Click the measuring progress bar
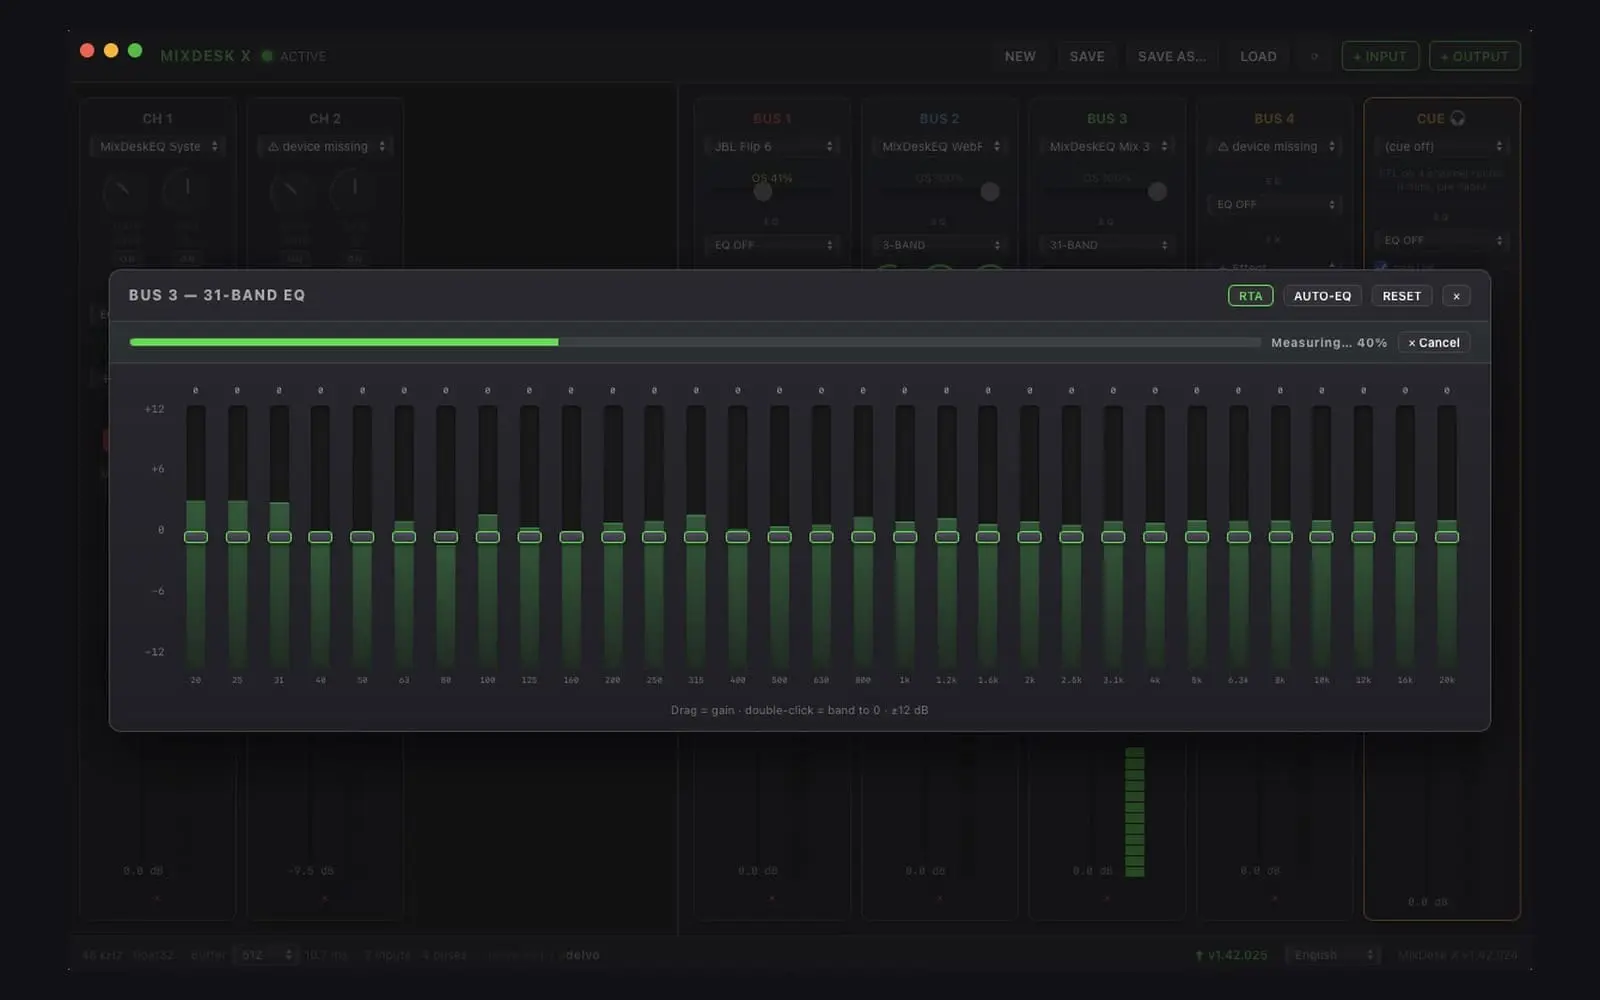The height and width of the screenshot is (1000, 1600). pos(695,342)
